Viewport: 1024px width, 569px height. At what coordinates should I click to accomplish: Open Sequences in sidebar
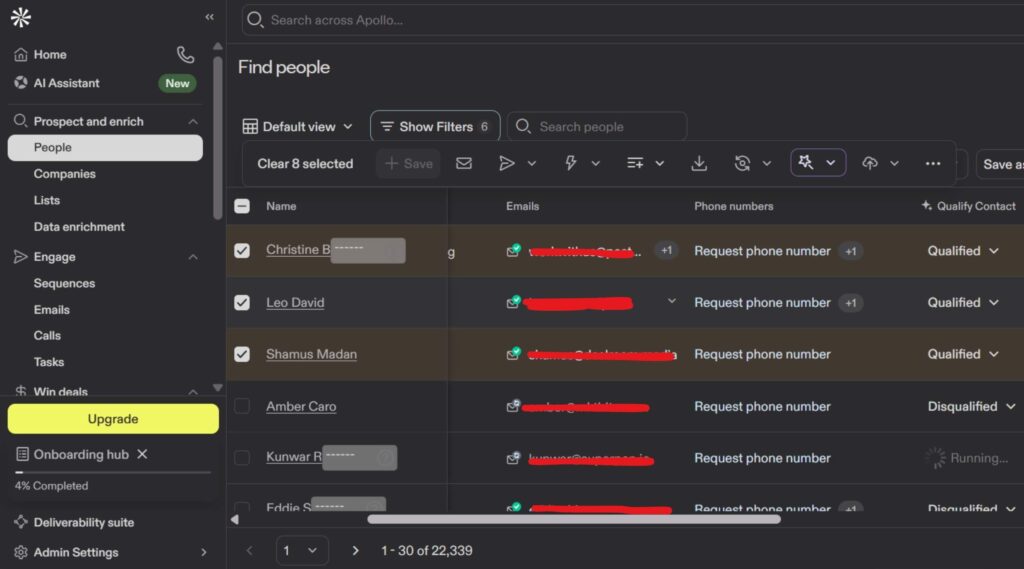pyautogui.click(x=64, y=284)
